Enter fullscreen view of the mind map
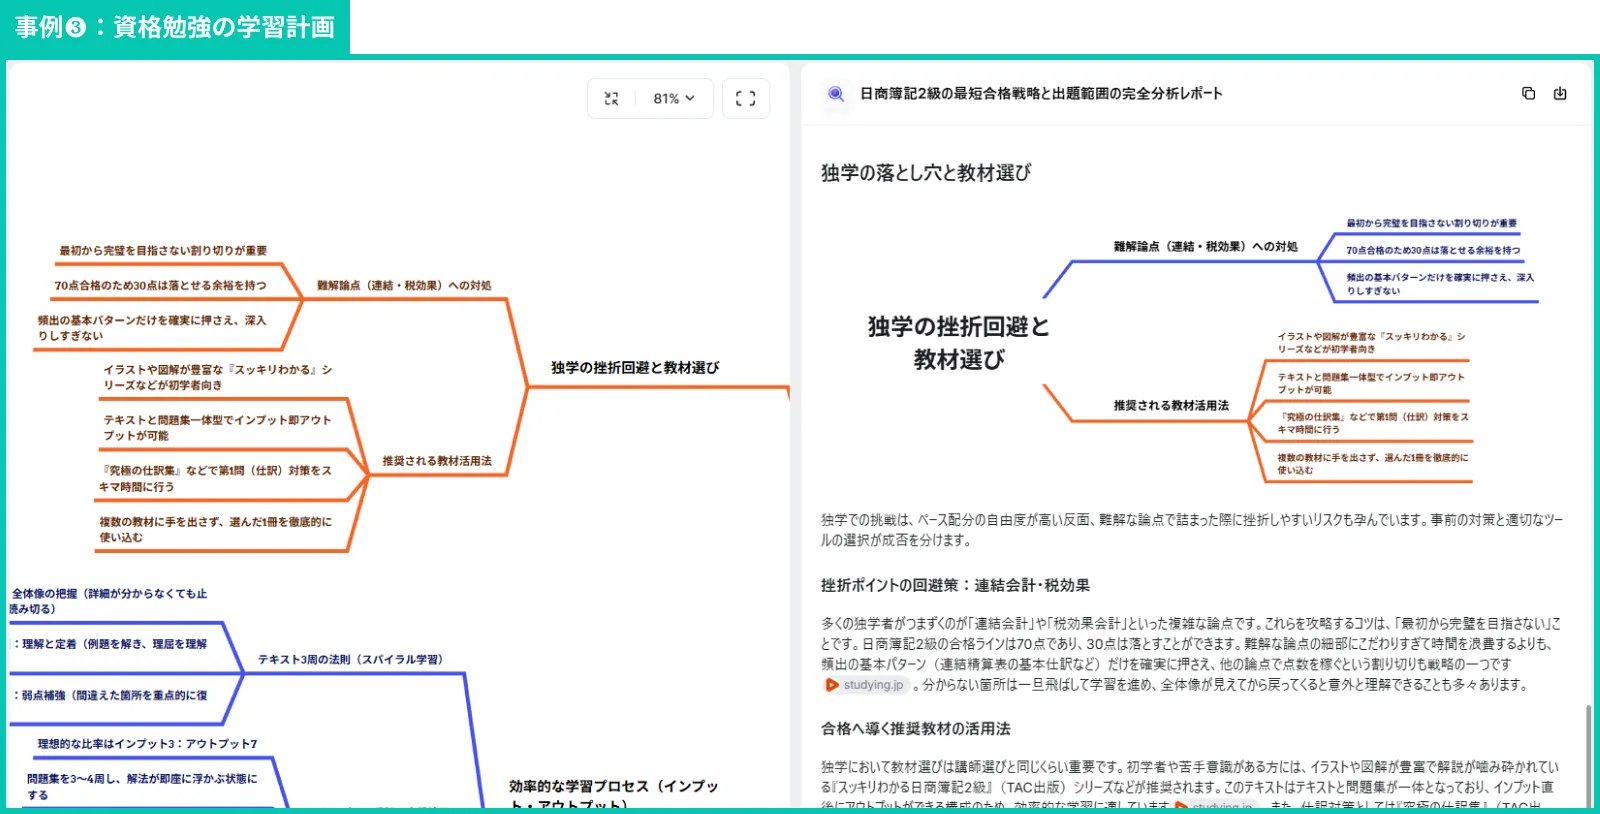The image size is (1600, 814). (x=745, y=99)
